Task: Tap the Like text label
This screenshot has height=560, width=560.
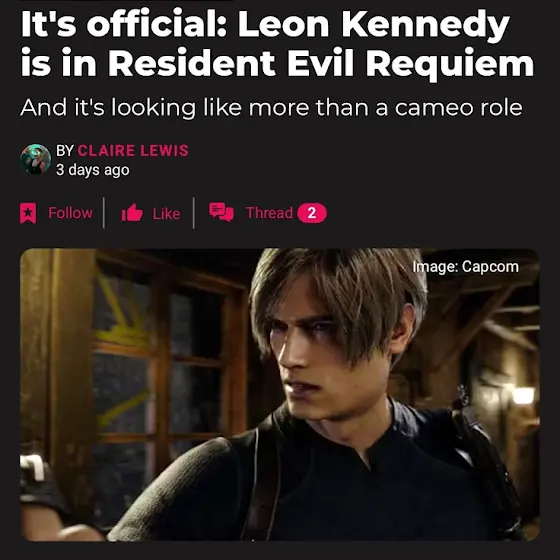Action: [166, 214]
